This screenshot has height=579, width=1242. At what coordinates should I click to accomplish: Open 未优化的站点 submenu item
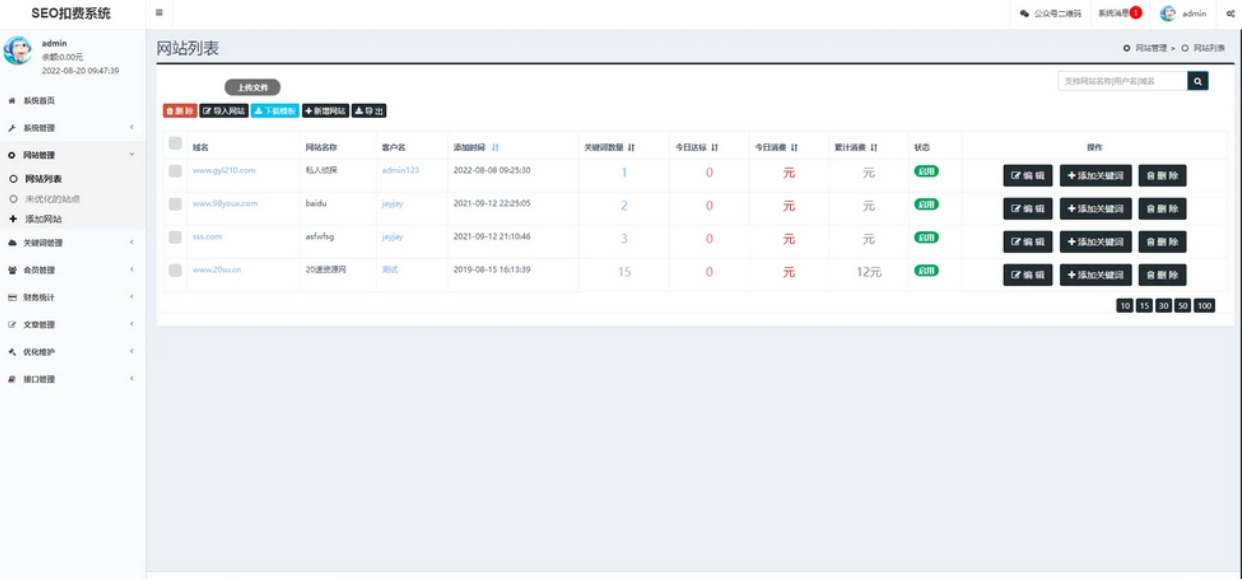coord(52,199)
